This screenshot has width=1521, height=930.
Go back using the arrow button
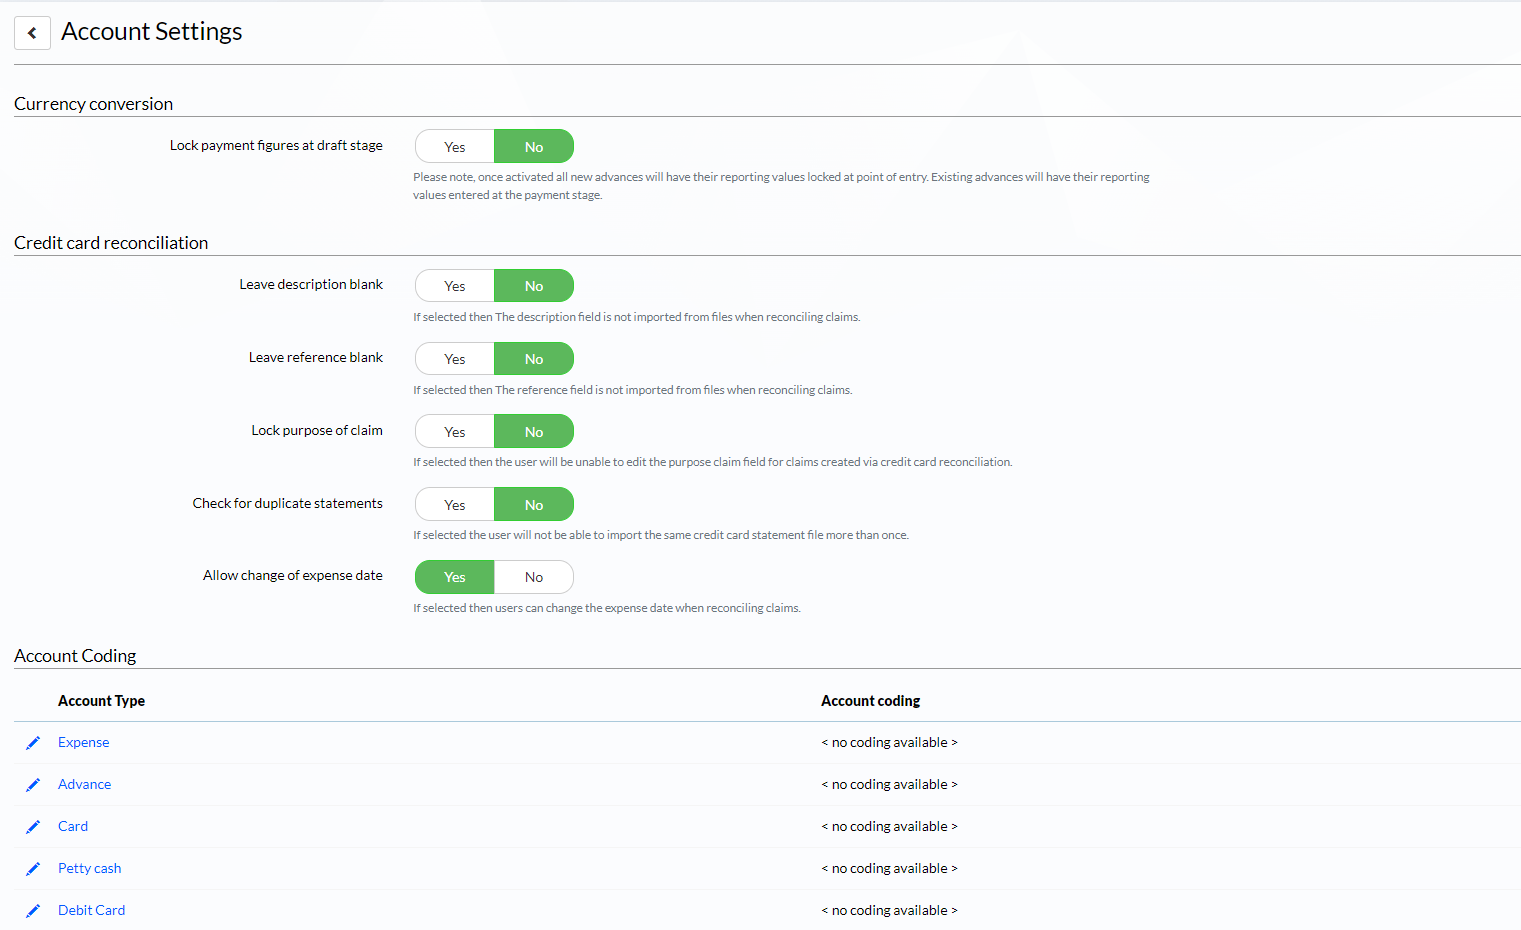click(x=32, y=32)
